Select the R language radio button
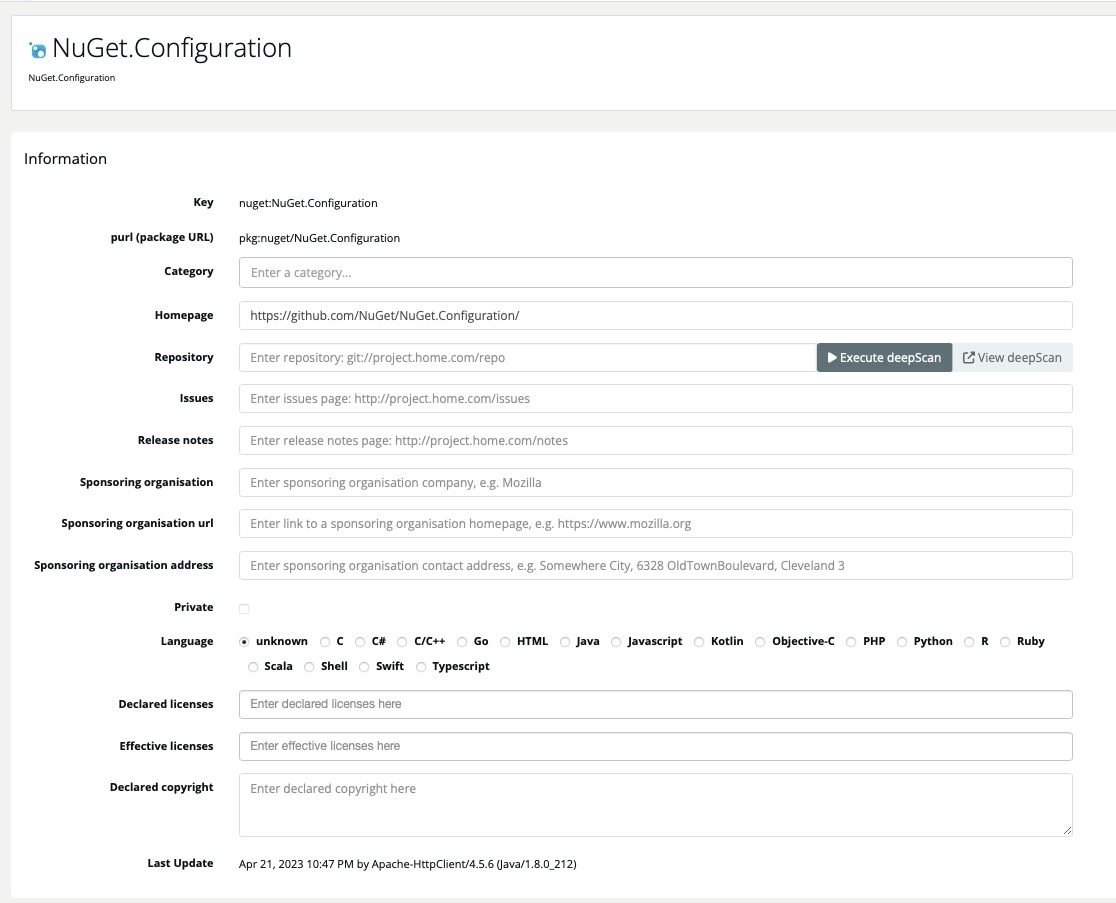Viewport: 1116px width, 903px height. click(969, 642)
